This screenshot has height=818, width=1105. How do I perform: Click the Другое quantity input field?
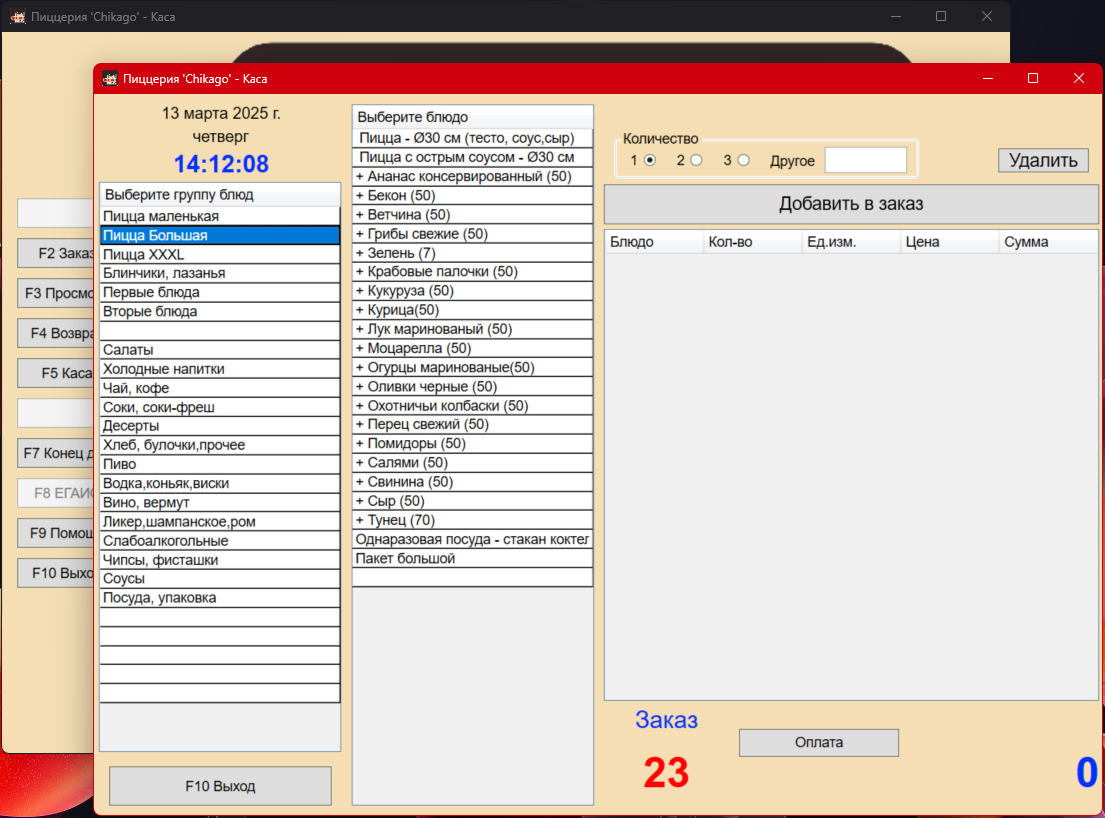coord(865,160)
